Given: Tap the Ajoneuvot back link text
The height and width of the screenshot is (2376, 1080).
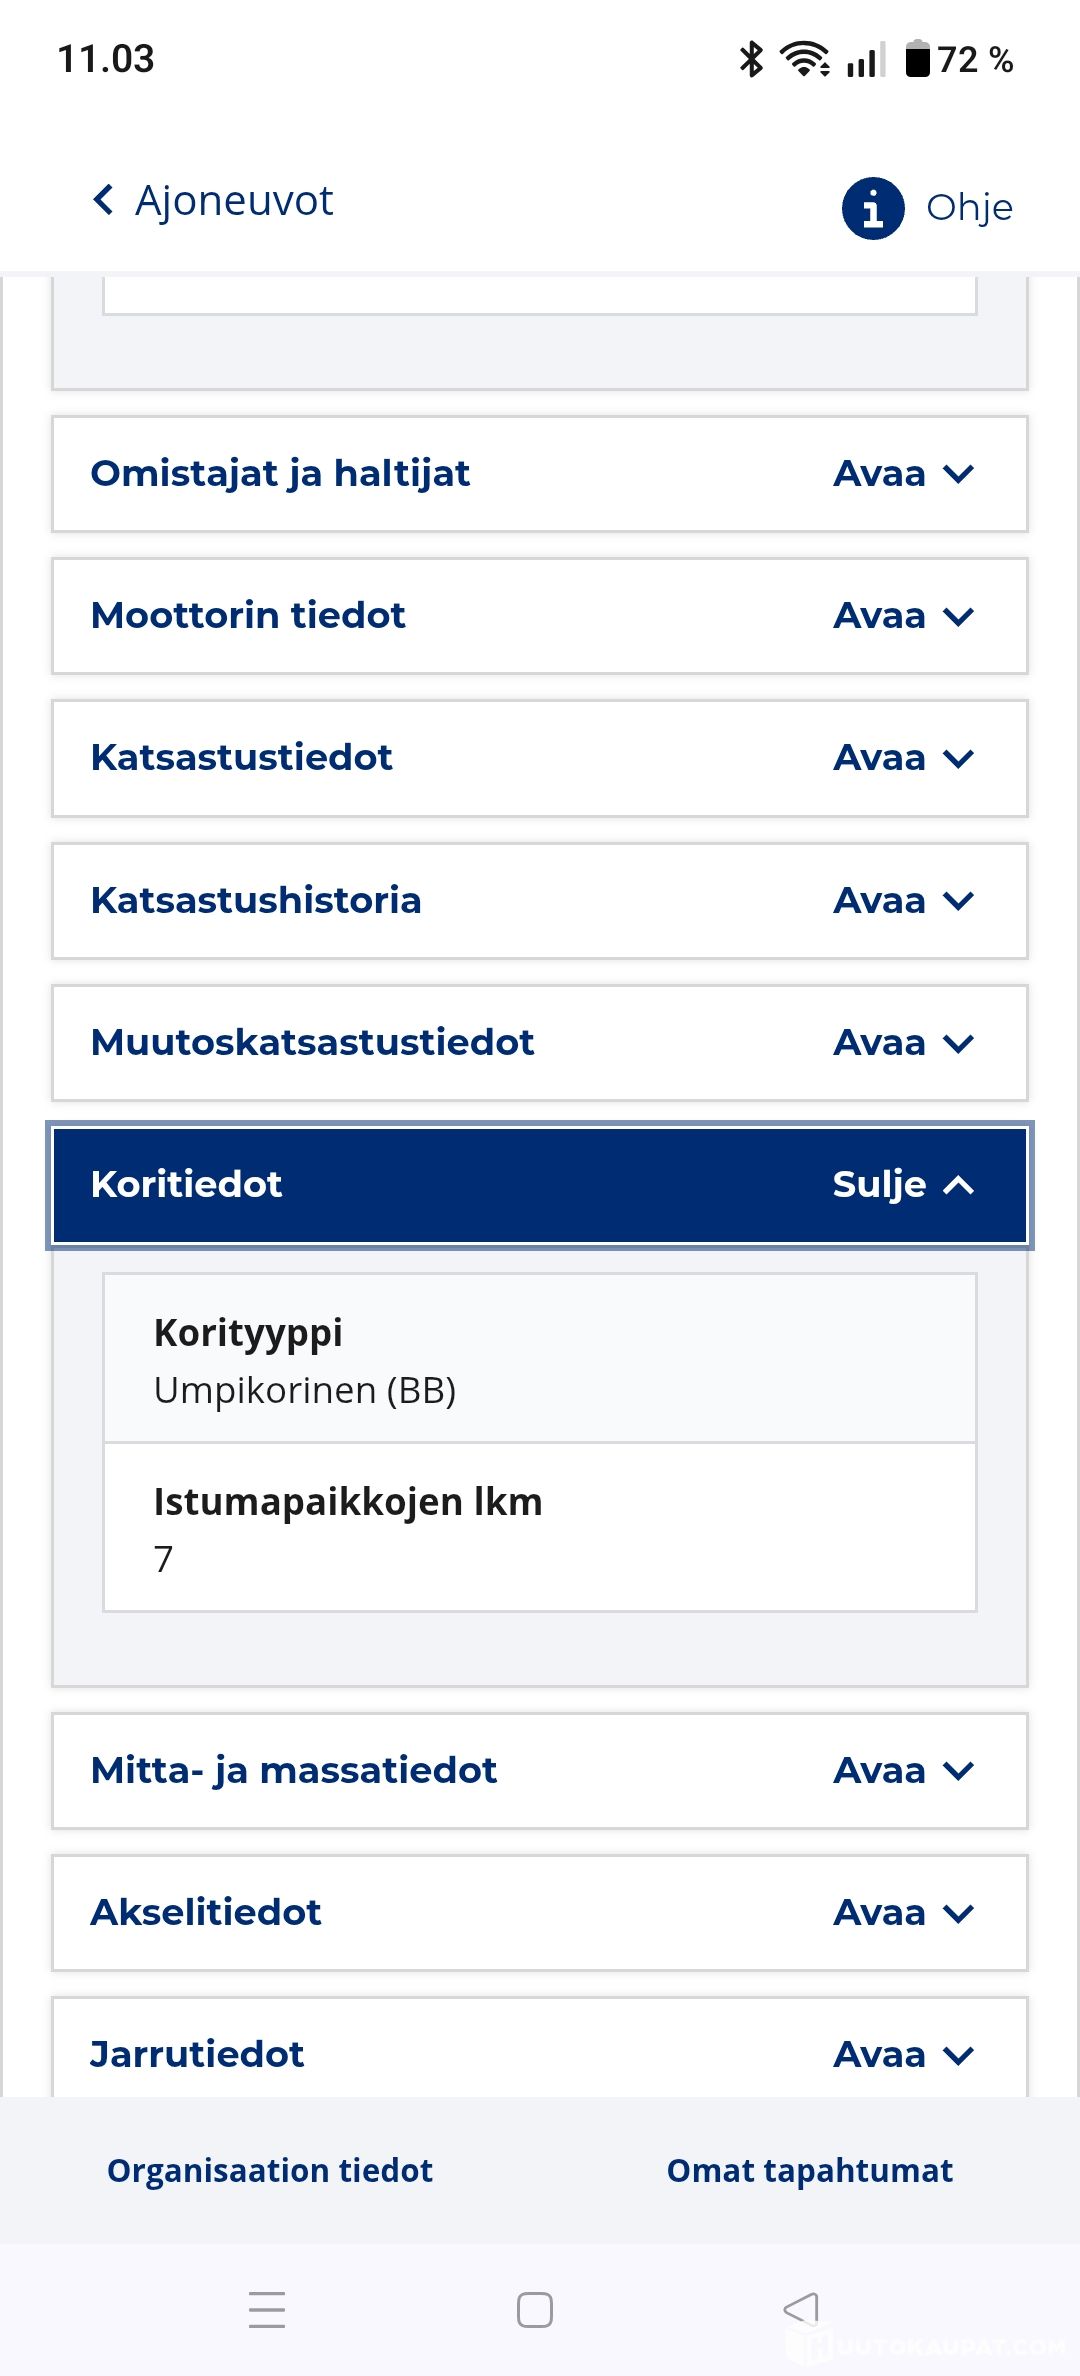Looking at the screenshot, I should [234, 201].
